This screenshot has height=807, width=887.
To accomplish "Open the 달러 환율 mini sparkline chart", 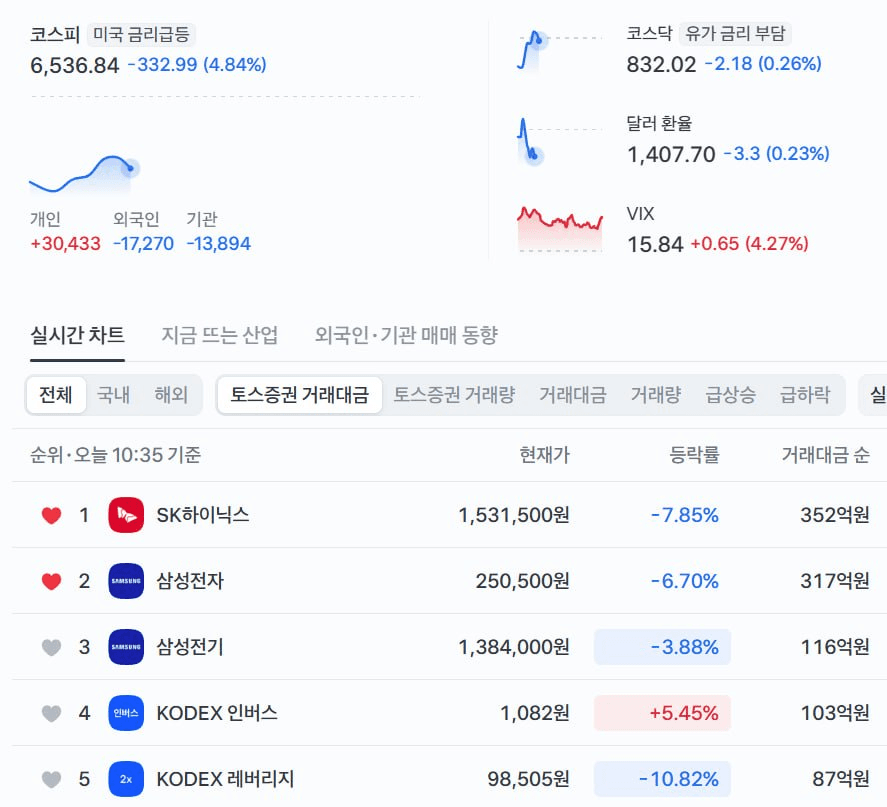I will [x=560, y=141].
